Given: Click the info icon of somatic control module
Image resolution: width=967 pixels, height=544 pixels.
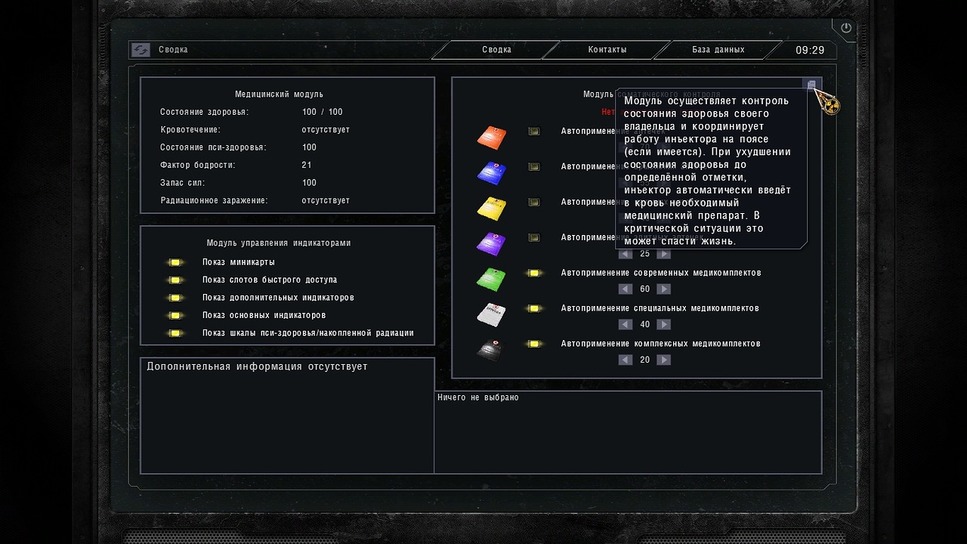Looking at the screenshot, I should (x=812, y=84).
